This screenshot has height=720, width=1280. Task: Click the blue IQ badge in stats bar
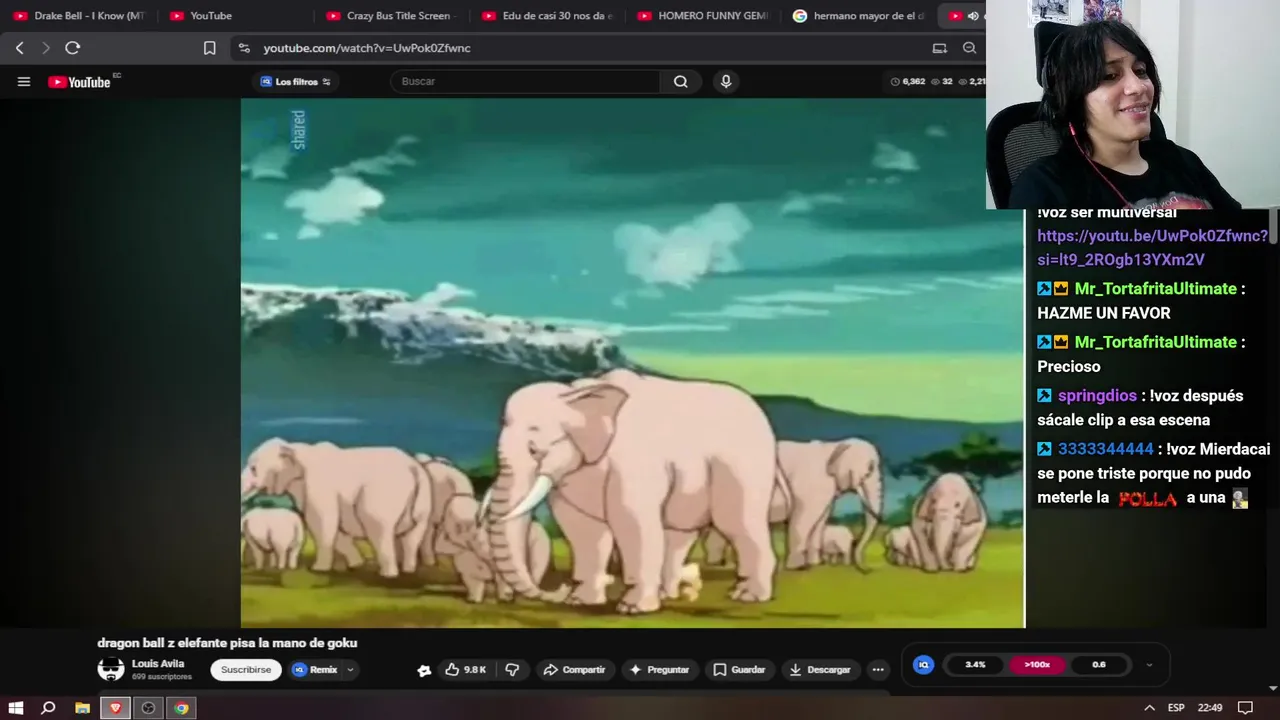click(x=924, y=665)
